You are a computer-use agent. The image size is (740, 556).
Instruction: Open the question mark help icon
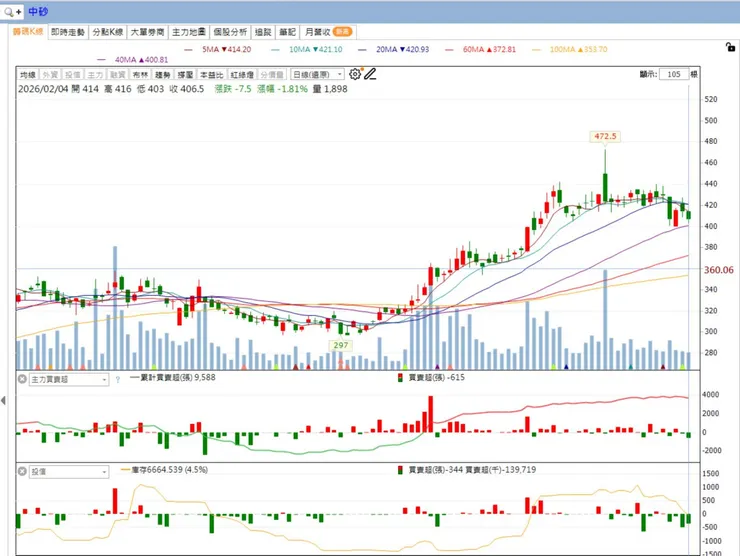(x=118, y=379)
